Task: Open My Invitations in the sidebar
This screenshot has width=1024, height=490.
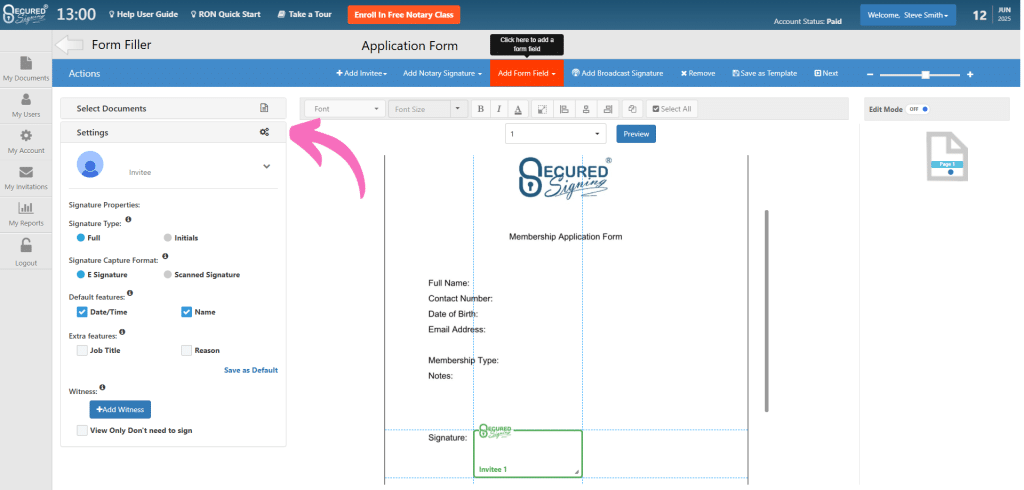Action: pos(26,177)
